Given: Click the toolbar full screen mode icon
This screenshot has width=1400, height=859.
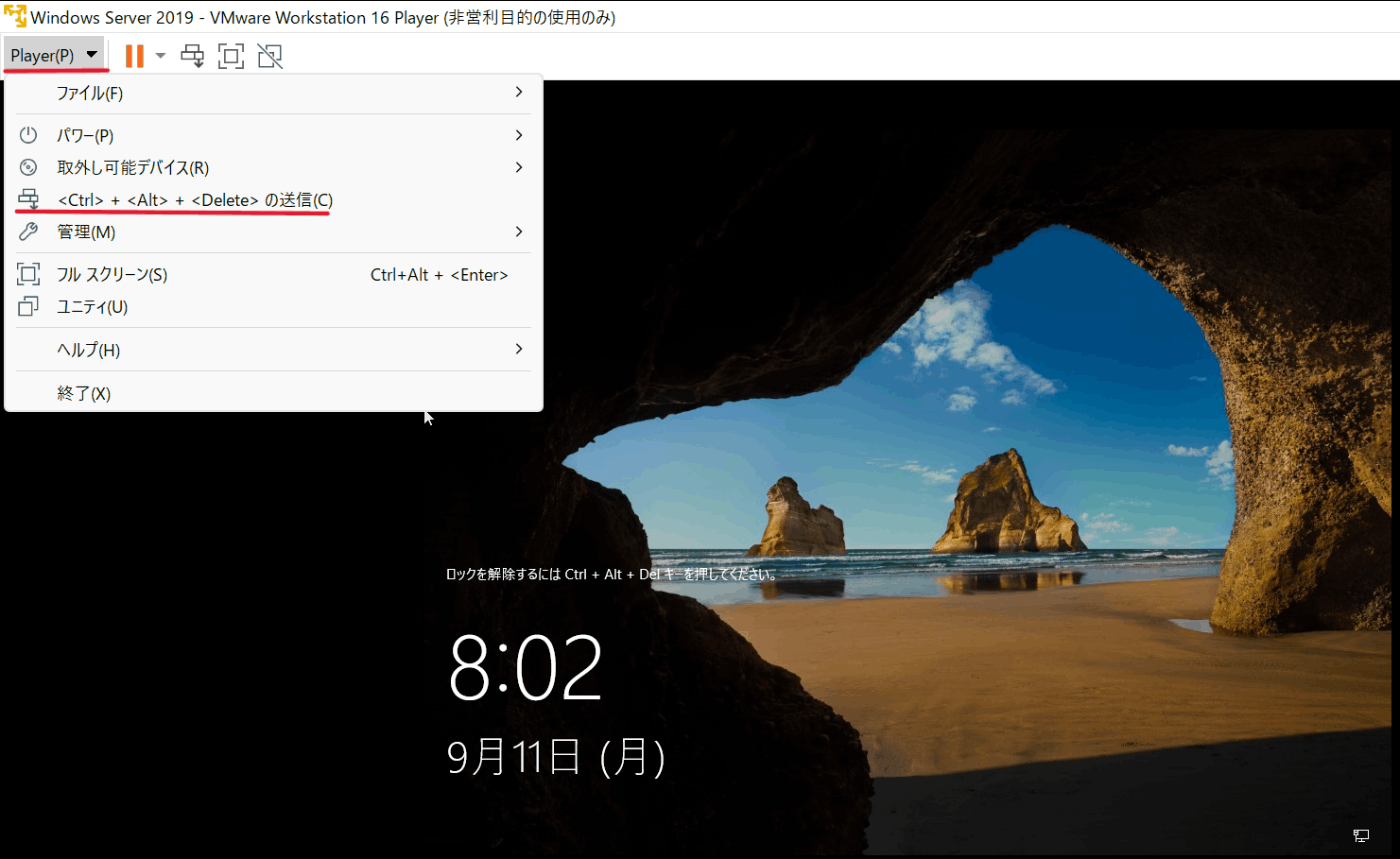Looking at the screenshot, I should click(x=231, y=56).
